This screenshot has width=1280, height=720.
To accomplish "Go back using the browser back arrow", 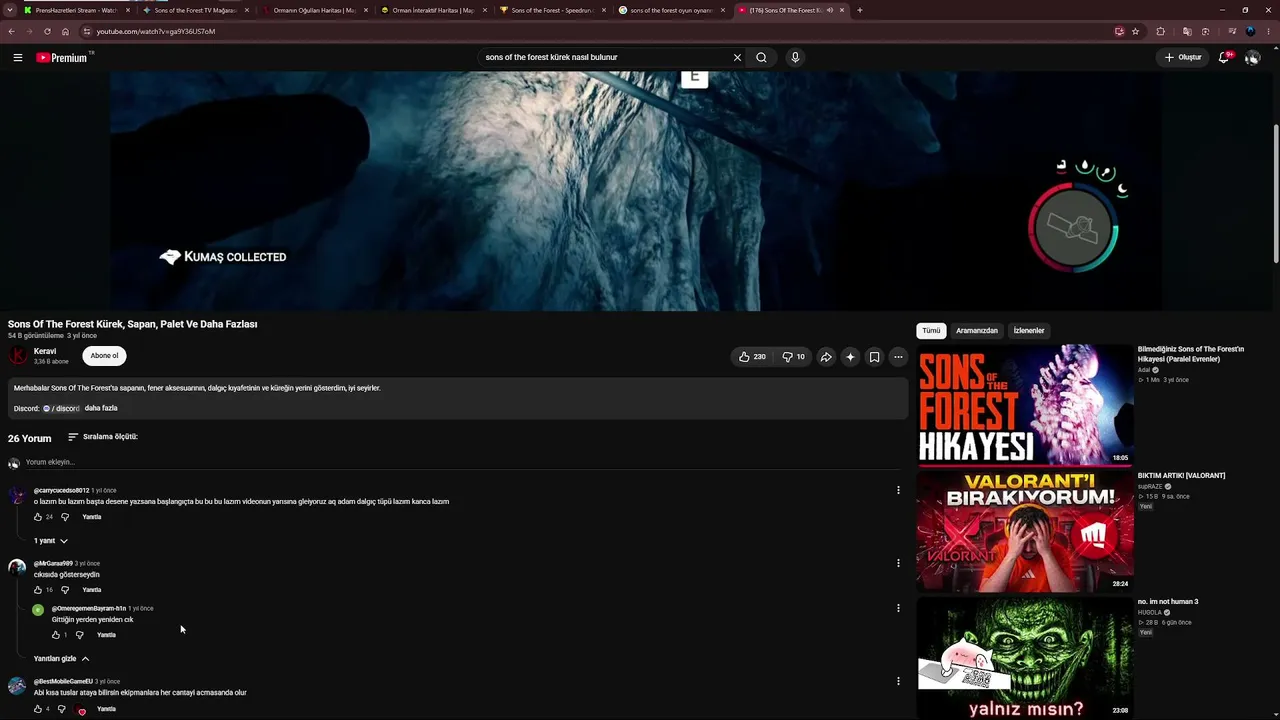I will point(11,31).
